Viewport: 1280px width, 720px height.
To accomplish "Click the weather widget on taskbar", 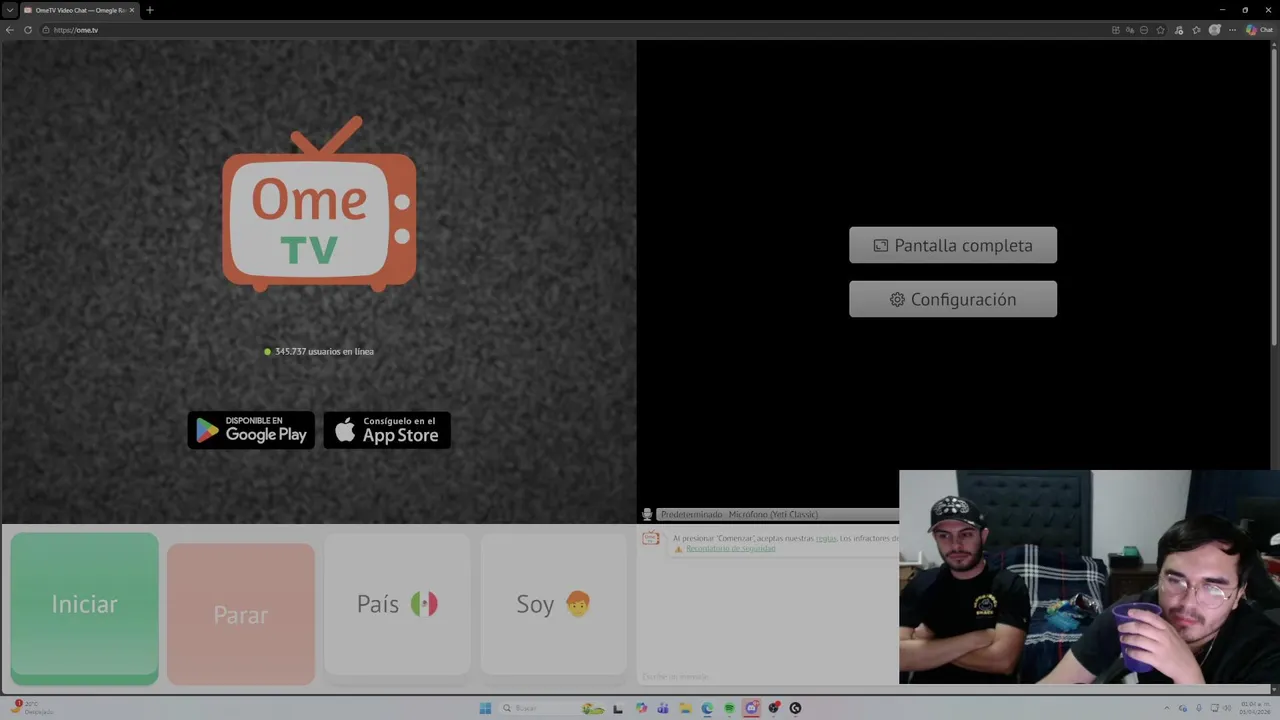I will (31, 708).
